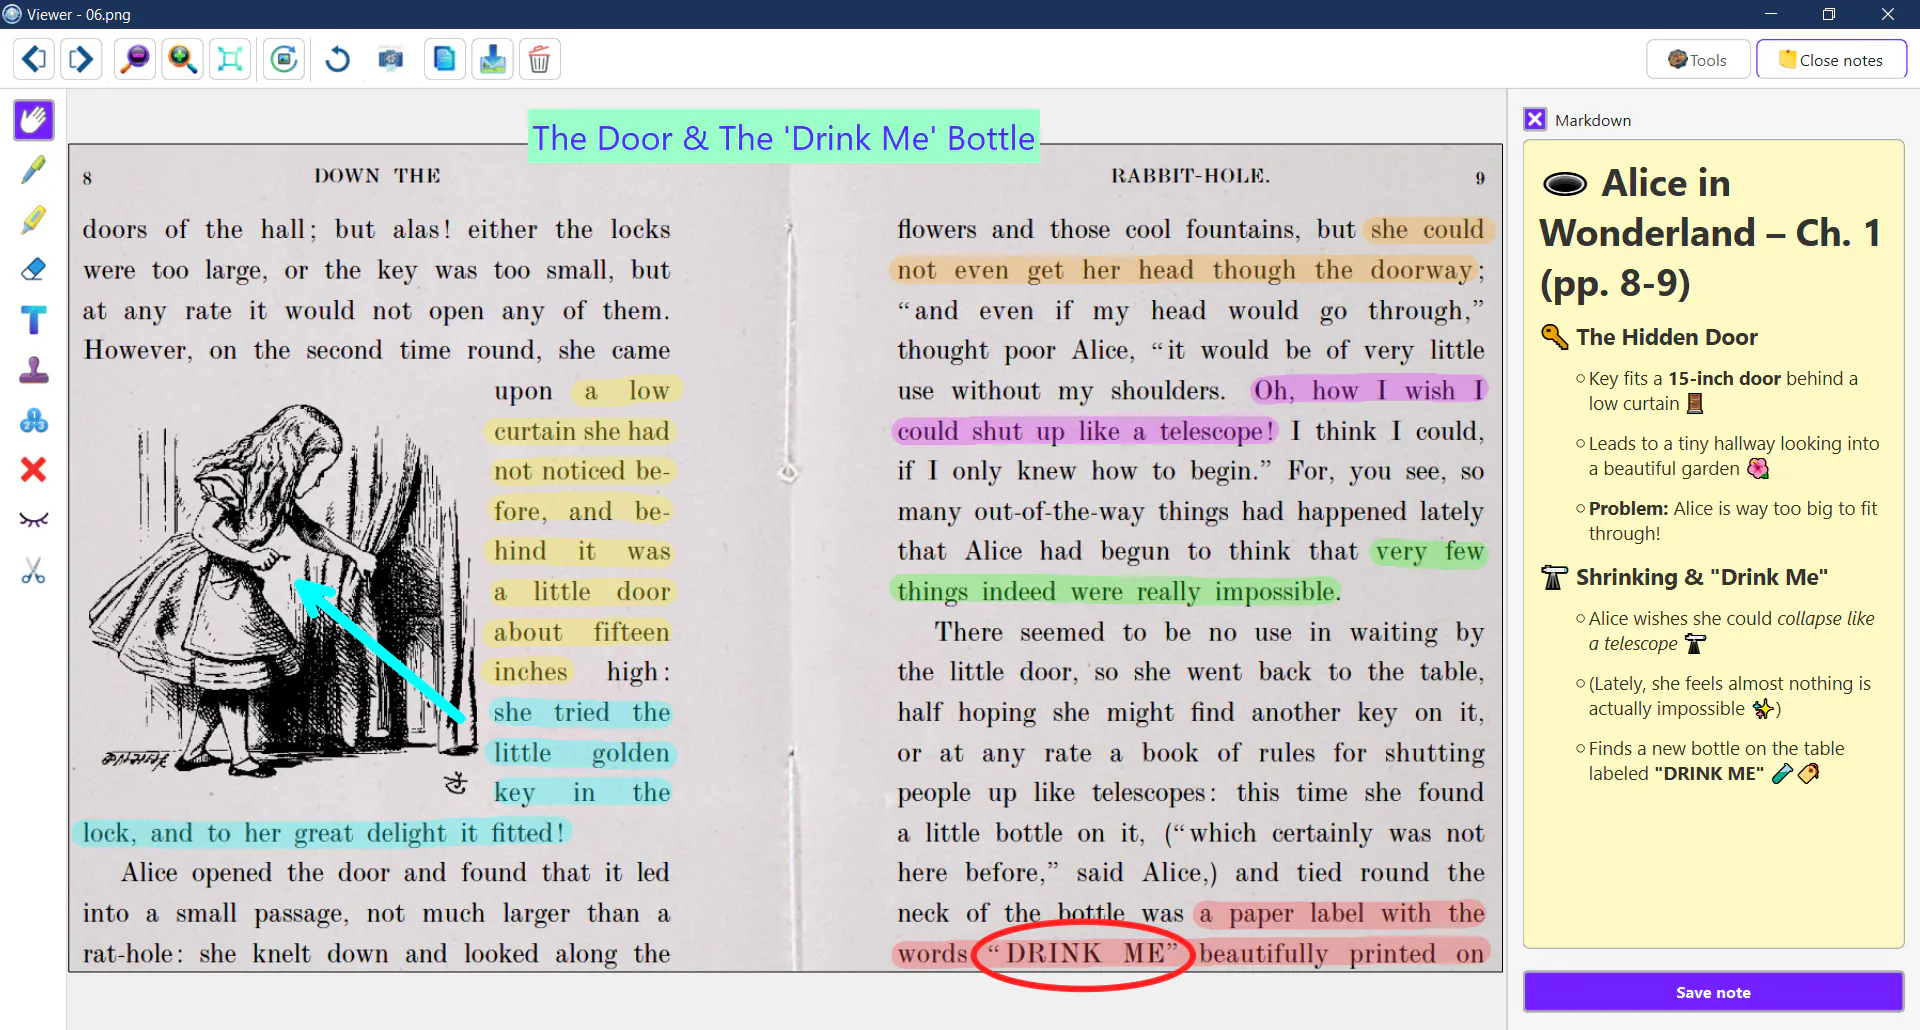Click the circled 'DRINK ME' words
1920x1030 pixels.
tap(1084, 953)
